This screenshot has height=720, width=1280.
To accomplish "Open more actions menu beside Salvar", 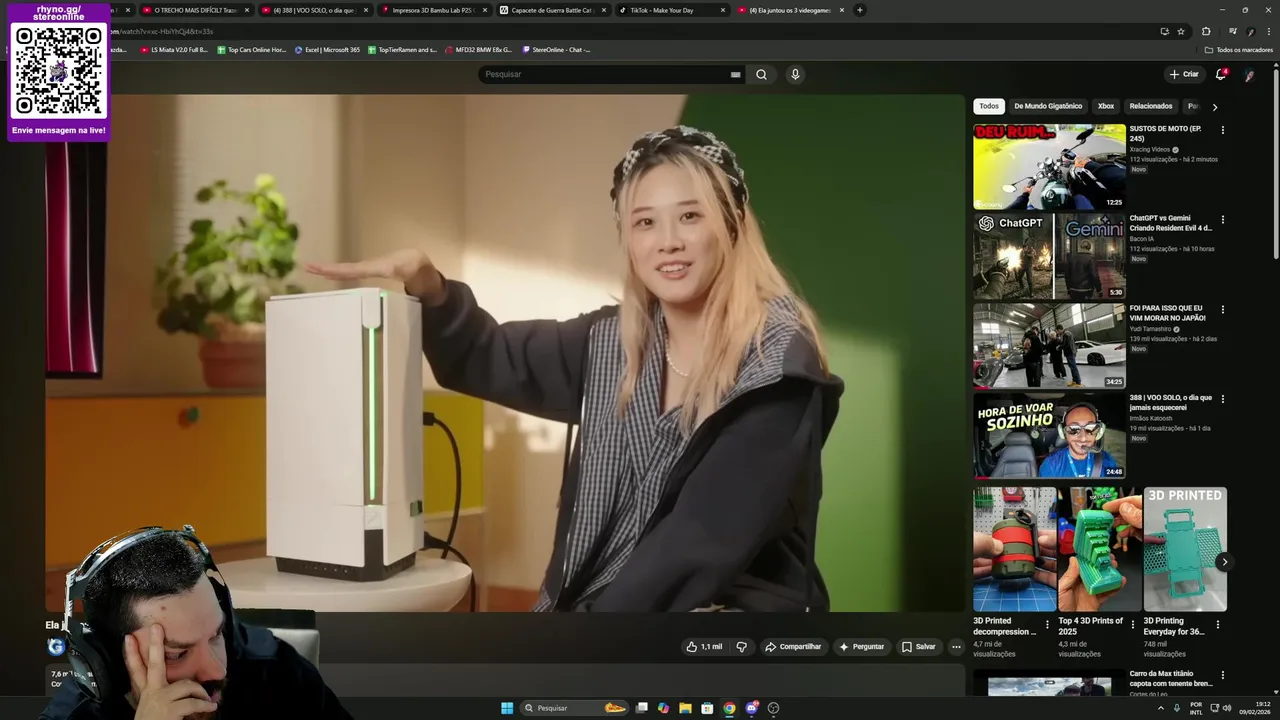I will tap(956, 647).
